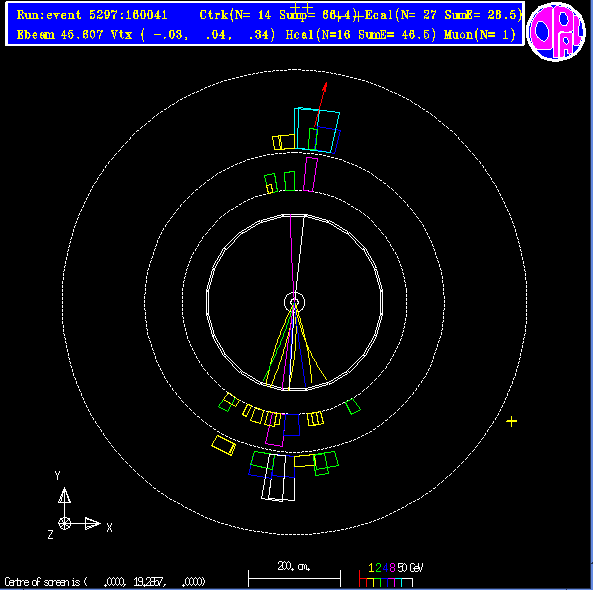
Task: Click the 200 cm scale bar
Action: [x=294, y=578]
